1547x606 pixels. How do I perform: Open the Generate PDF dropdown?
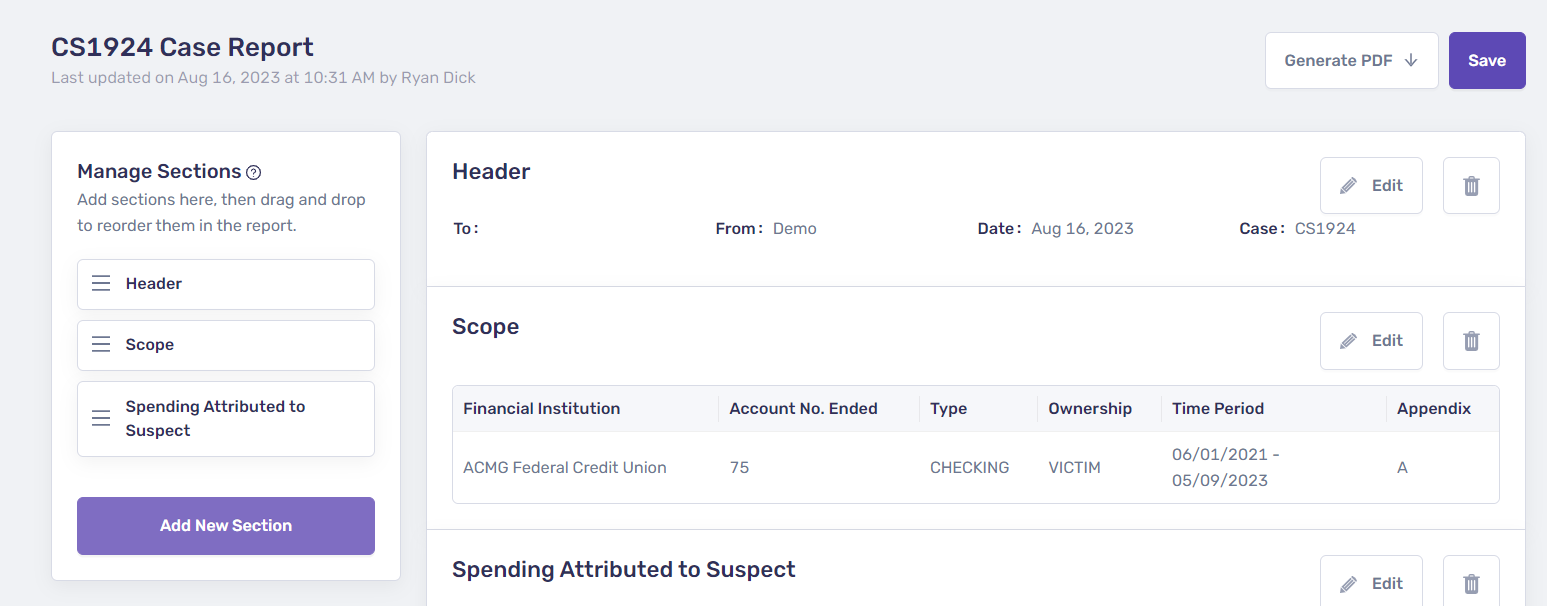click(1351, 61)
